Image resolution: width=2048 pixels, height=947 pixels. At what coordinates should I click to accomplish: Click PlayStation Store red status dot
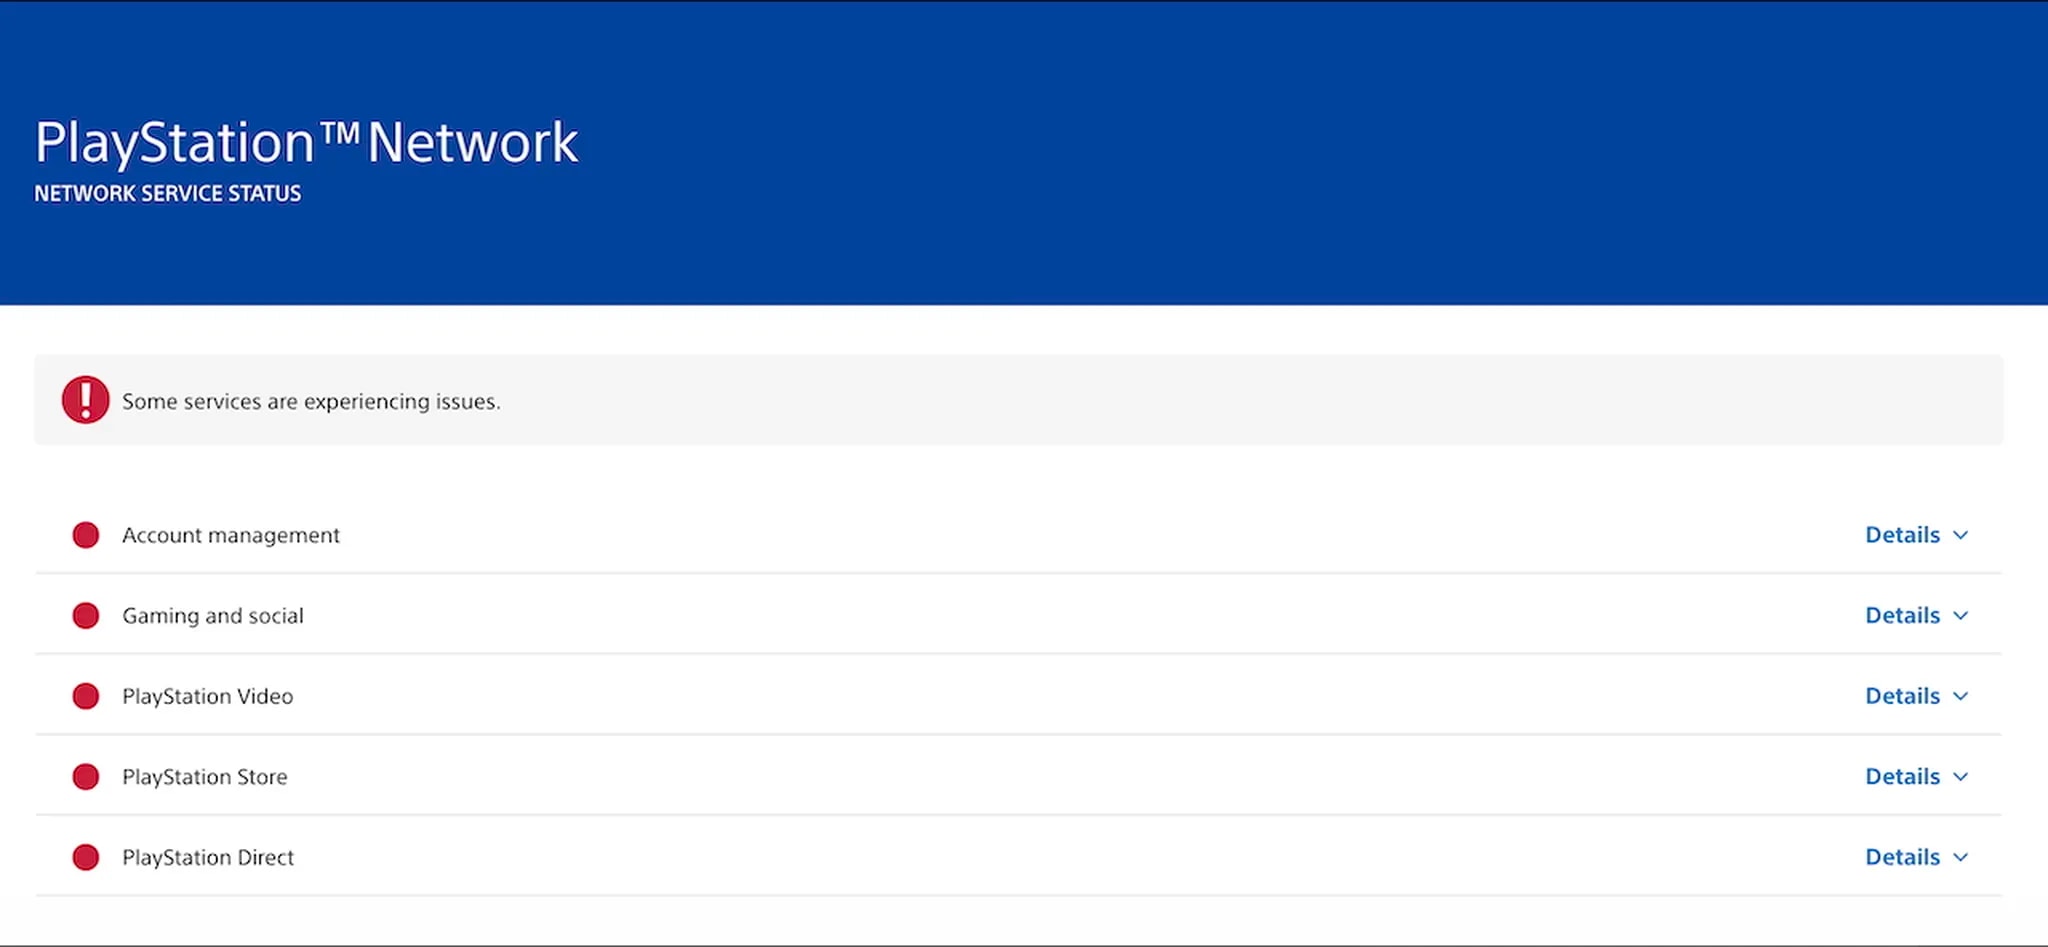click(86, 777)
